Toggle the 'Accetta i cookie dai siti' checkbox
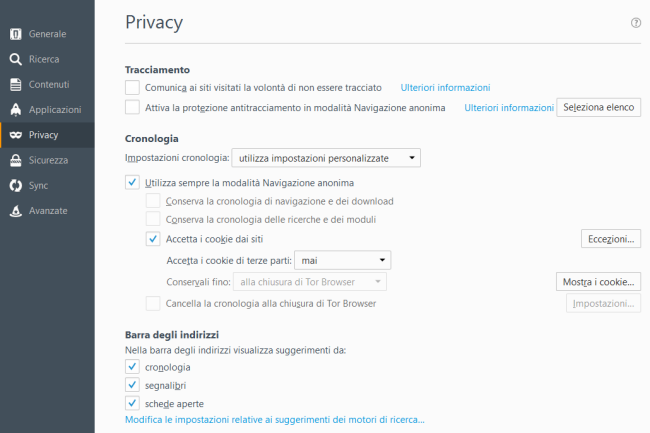The image size is (650, 433). click(x=153, y=239)
